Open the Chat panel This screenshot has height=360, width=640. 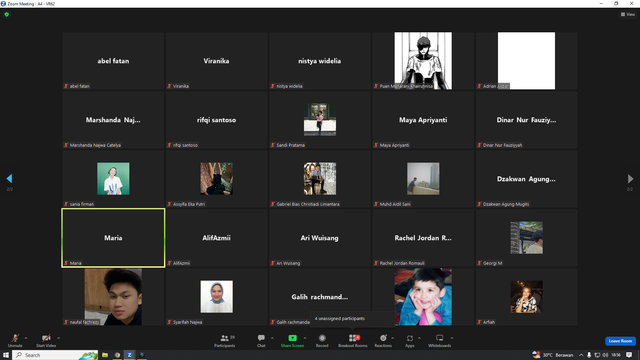pos(261,340)
